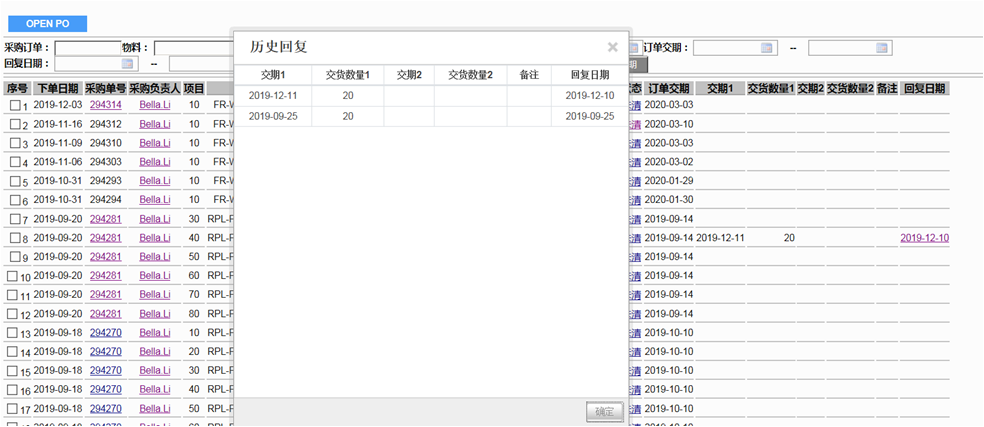
Task: Click the 订单交期 end date field
Action: pyautogui.click(x=850, y=48)
